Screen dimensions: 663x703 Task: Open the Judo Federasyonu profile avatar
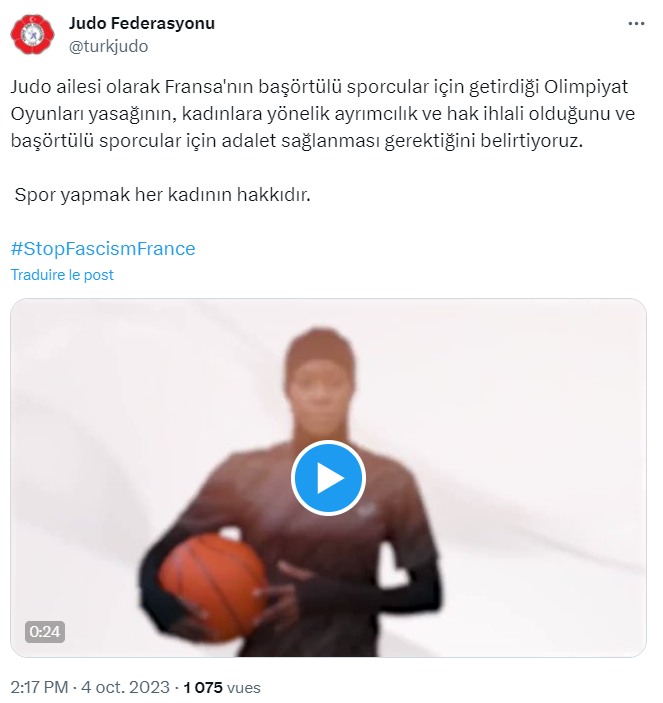[32, 34]
